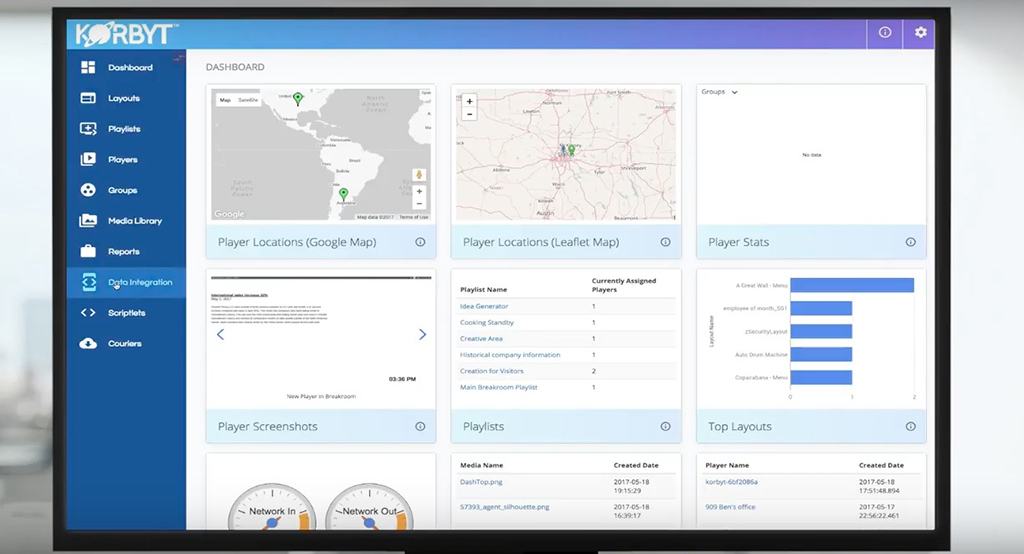Open settings gear in top bar
Image resolution: width=1024 pixels, height=554 pixels.
920,33
